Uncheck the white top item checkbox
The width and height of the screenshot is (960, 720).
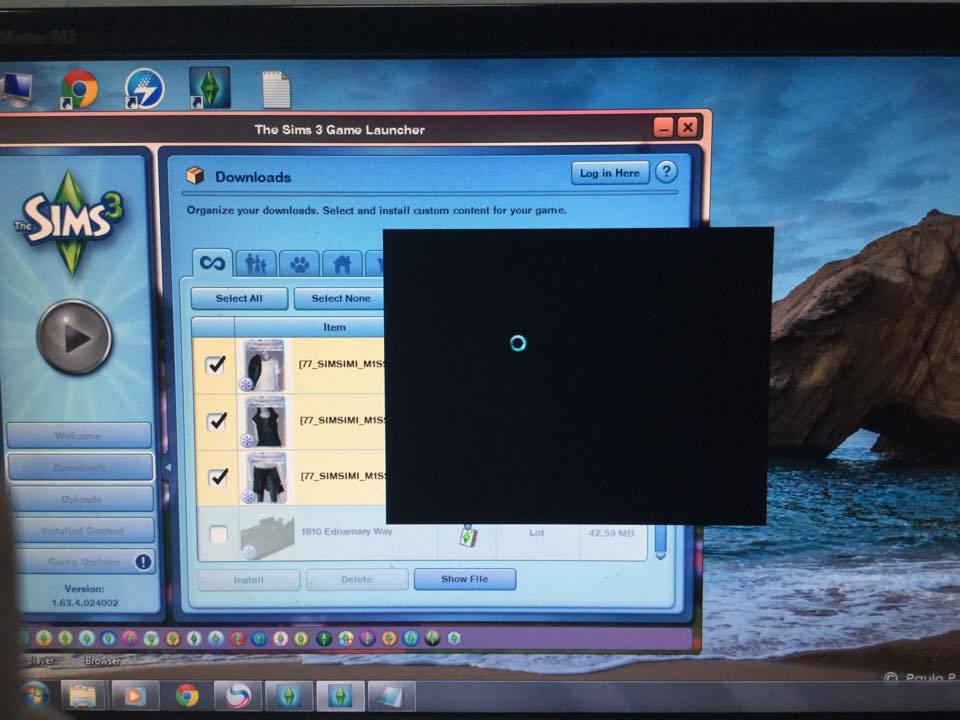click(x=216, y=365)
